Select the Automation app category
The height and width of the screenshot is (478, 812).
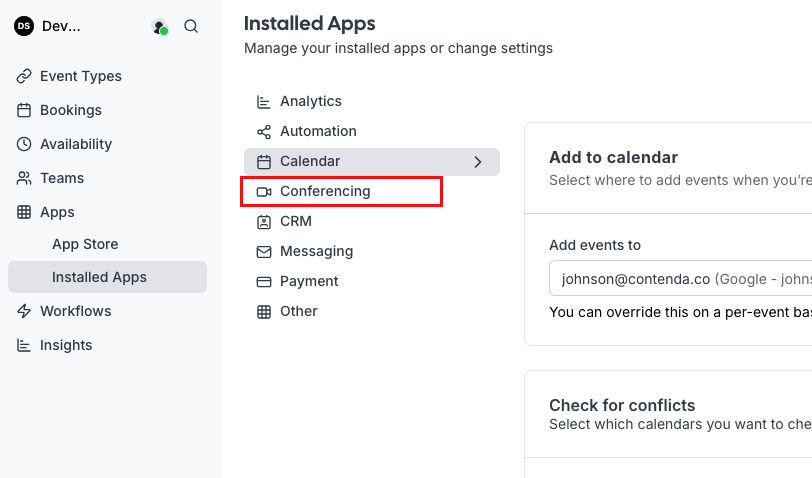point(317,131)
